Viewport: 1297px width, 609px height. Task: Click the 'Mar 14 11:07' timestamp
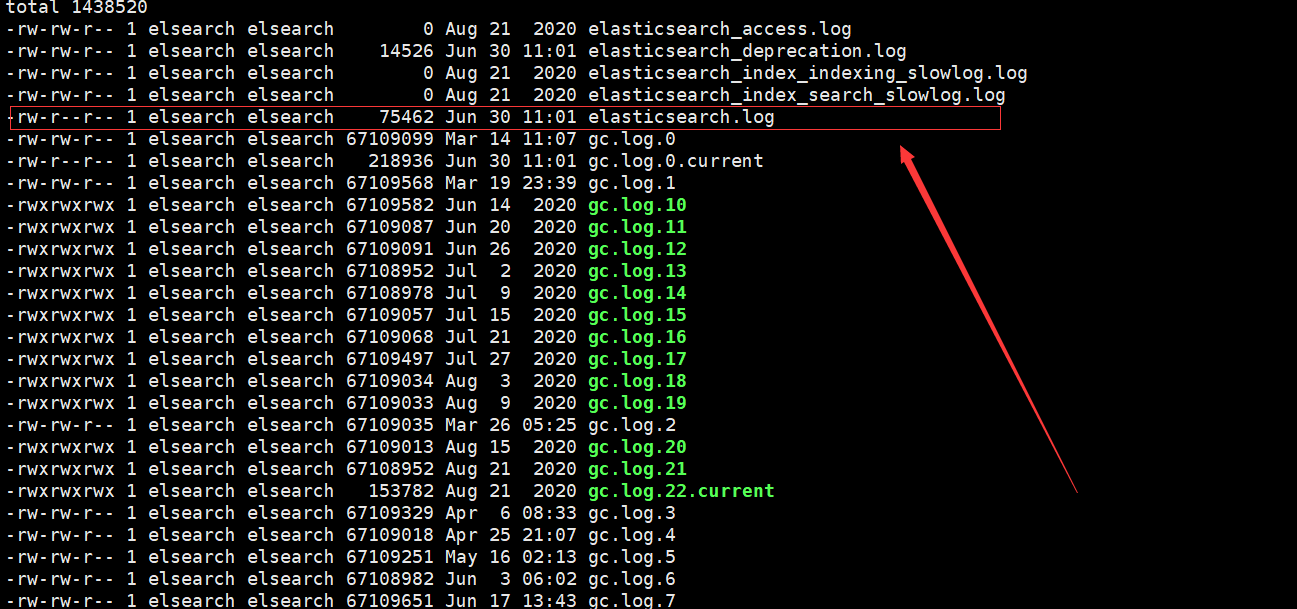coord(511,139)
